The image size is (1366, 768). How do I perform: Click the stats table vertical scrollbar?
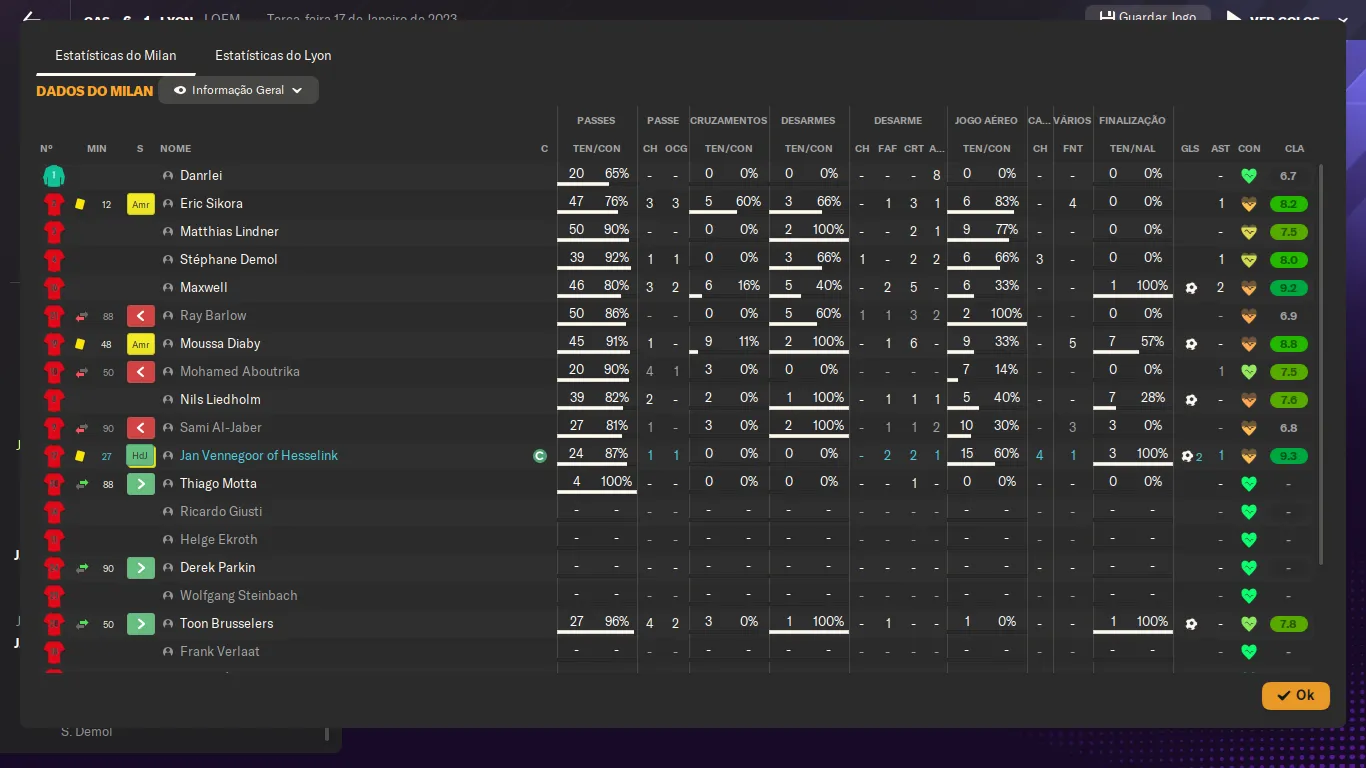(x=1322, y=365)
